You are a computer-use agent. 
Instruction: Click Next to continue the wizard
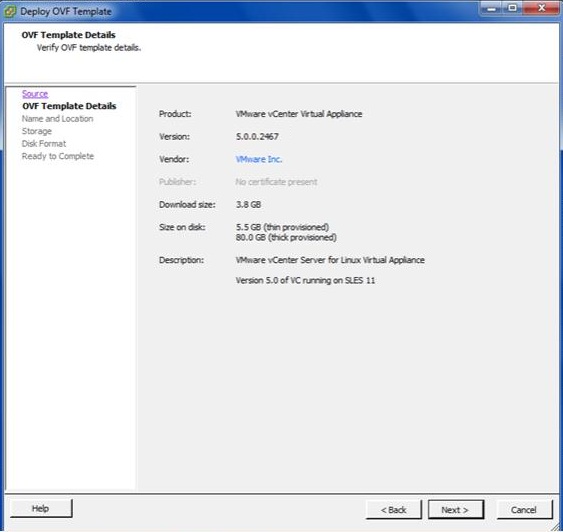coord(455,510)
